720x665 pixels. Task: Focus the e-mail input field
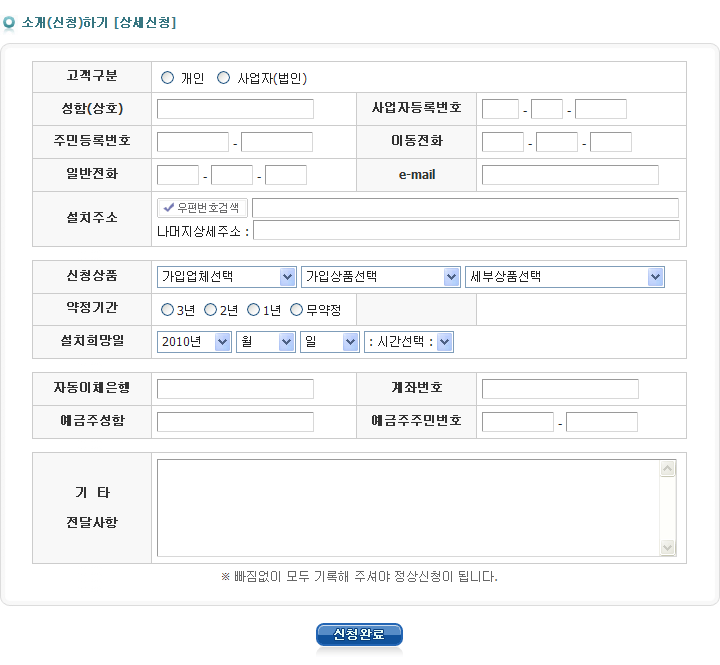point(570,175)
